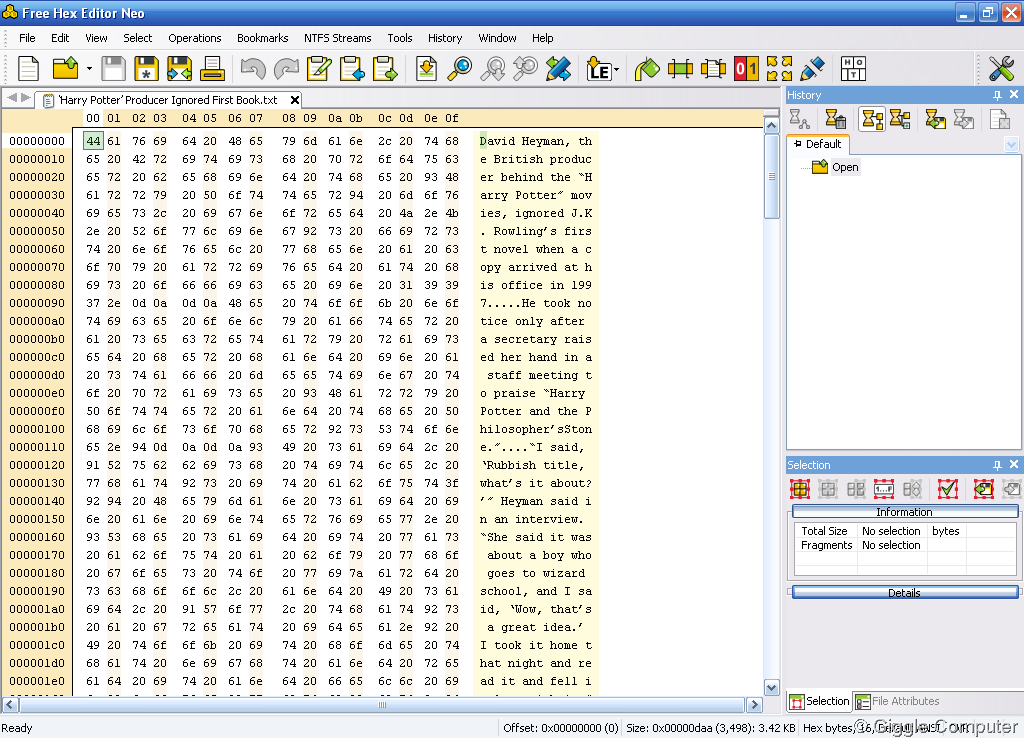This screenshot has height=738, width=1024.
Task: Click the Go to offset download-arrow icon
Action: click(x=426, y=68)
